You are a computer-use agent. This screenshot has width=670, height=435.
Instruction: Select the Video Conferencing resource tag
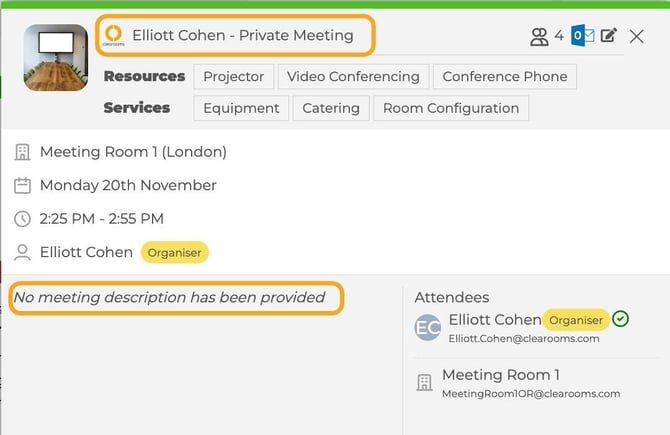pyautogui.click(x=353, y=77)
